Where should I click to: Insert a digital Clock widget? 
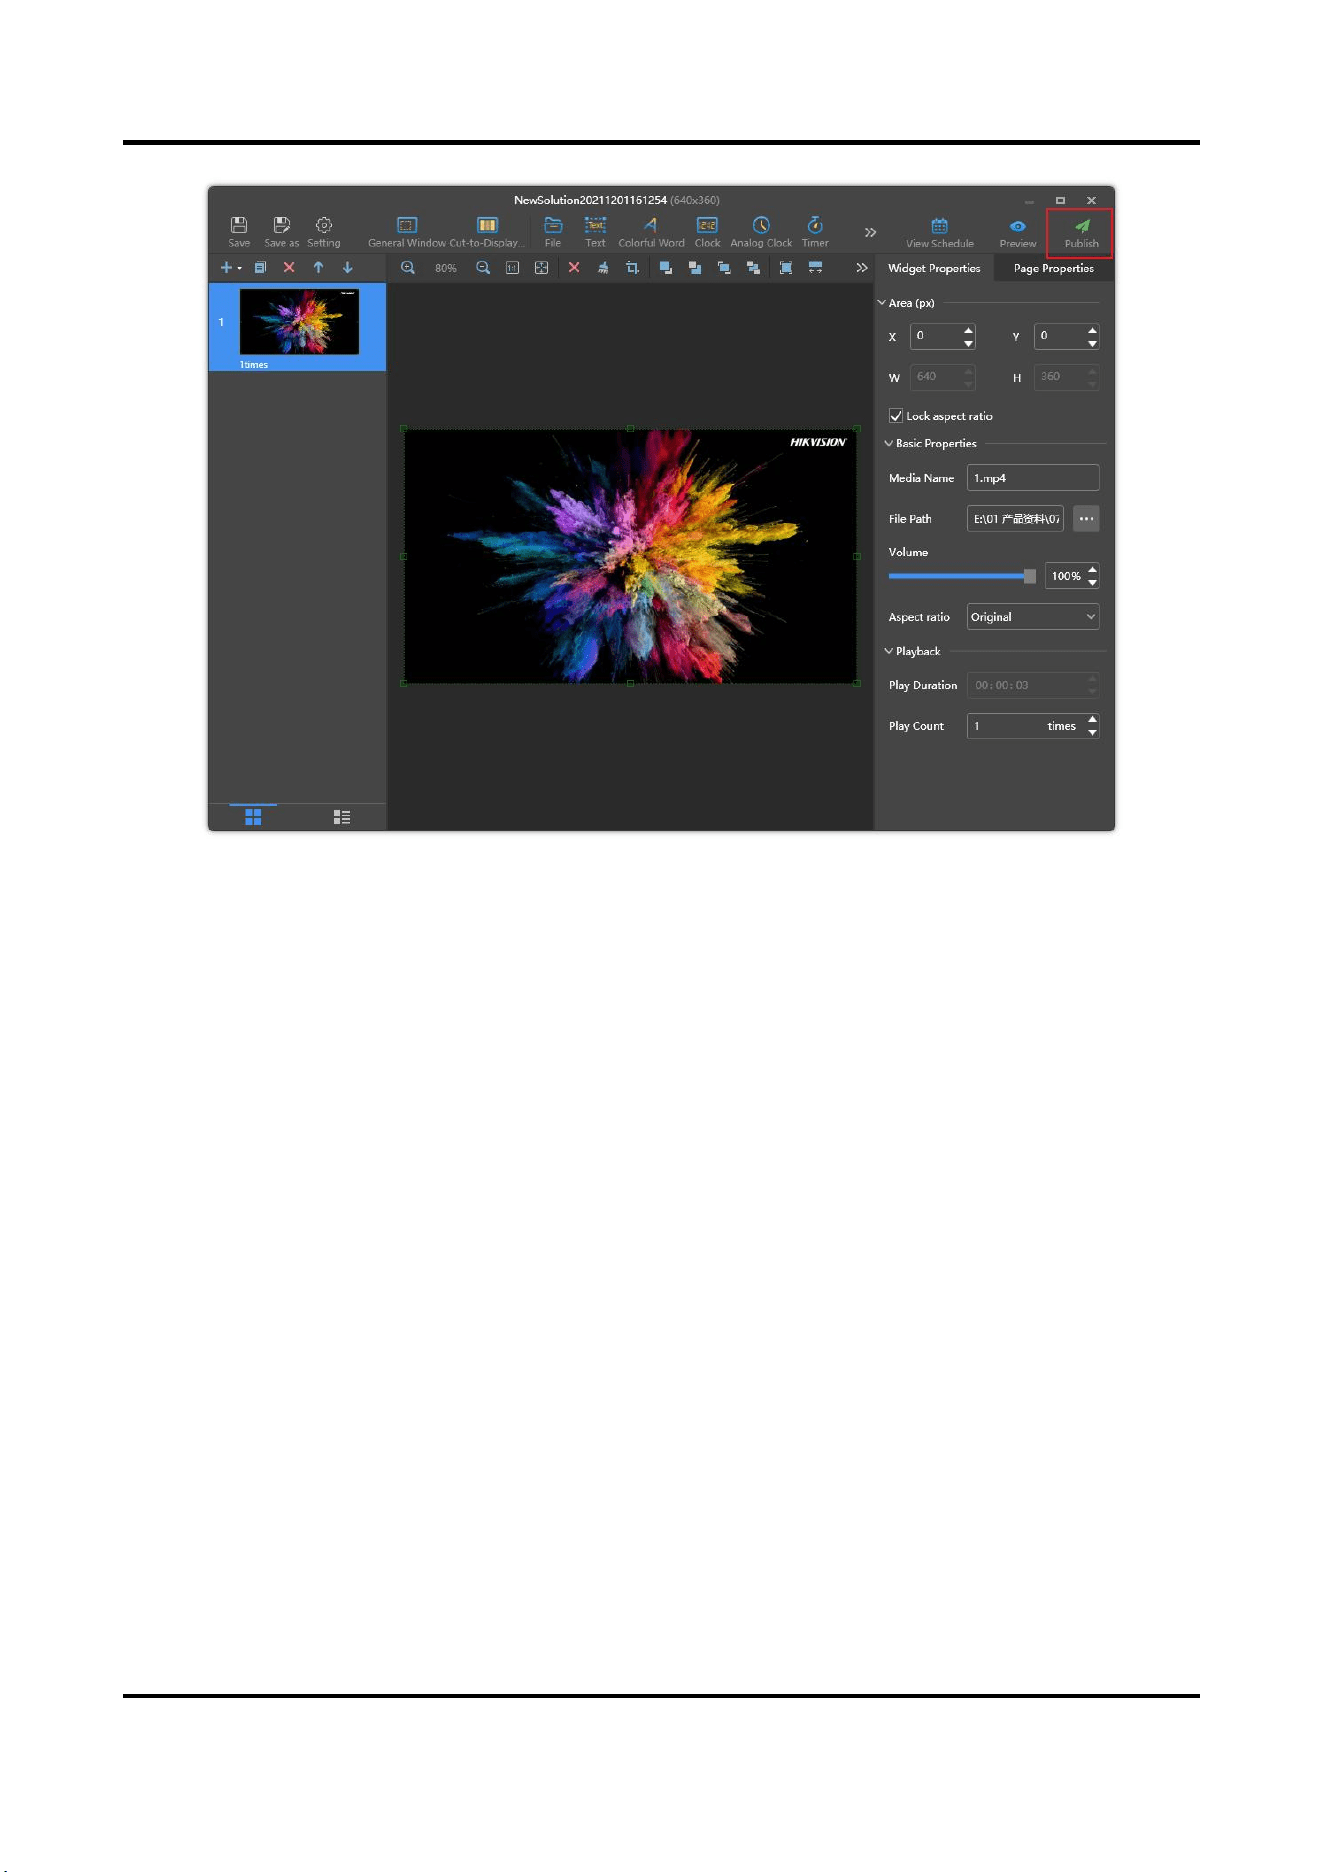707,231
